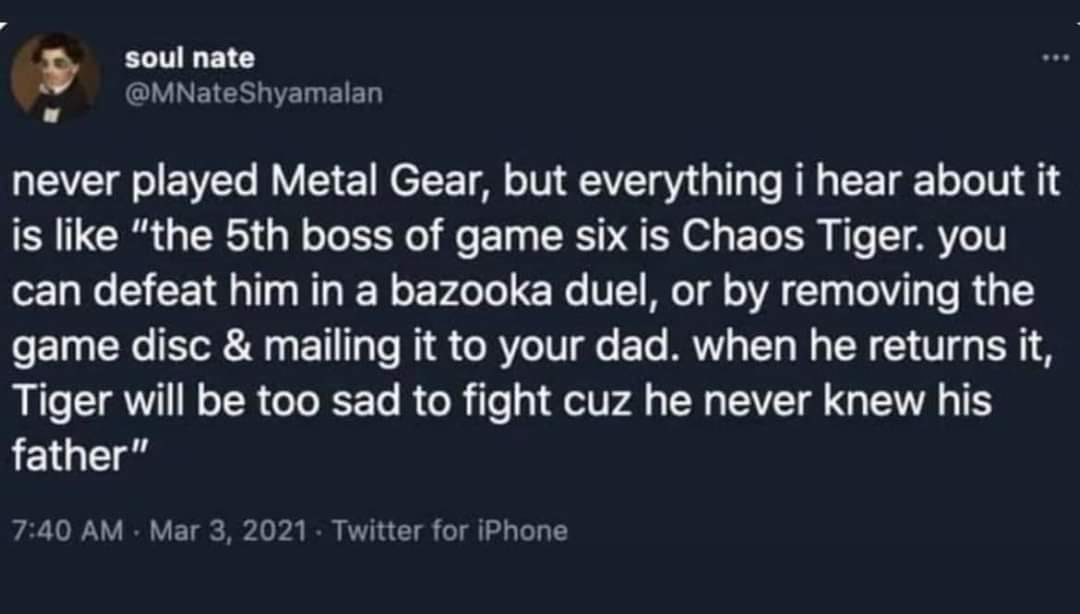Visit the @MNateShyamalan handle

click(253, 93)
